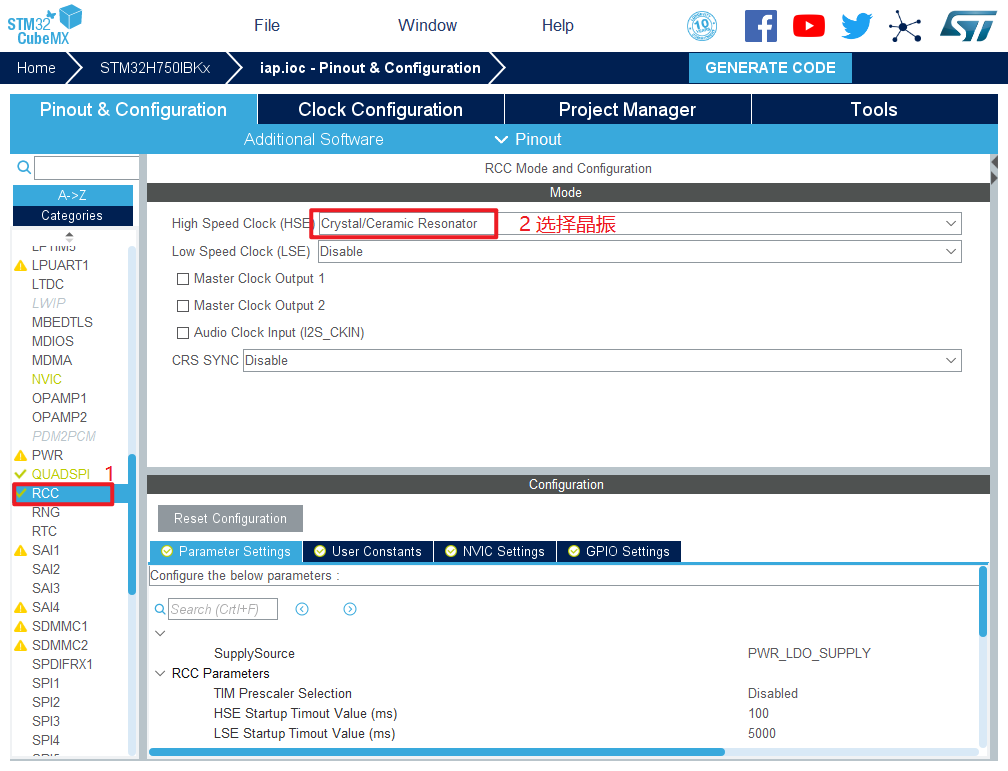Click the ST logo icon
The image size is (1008, 771).
click(x=968, y=26)
